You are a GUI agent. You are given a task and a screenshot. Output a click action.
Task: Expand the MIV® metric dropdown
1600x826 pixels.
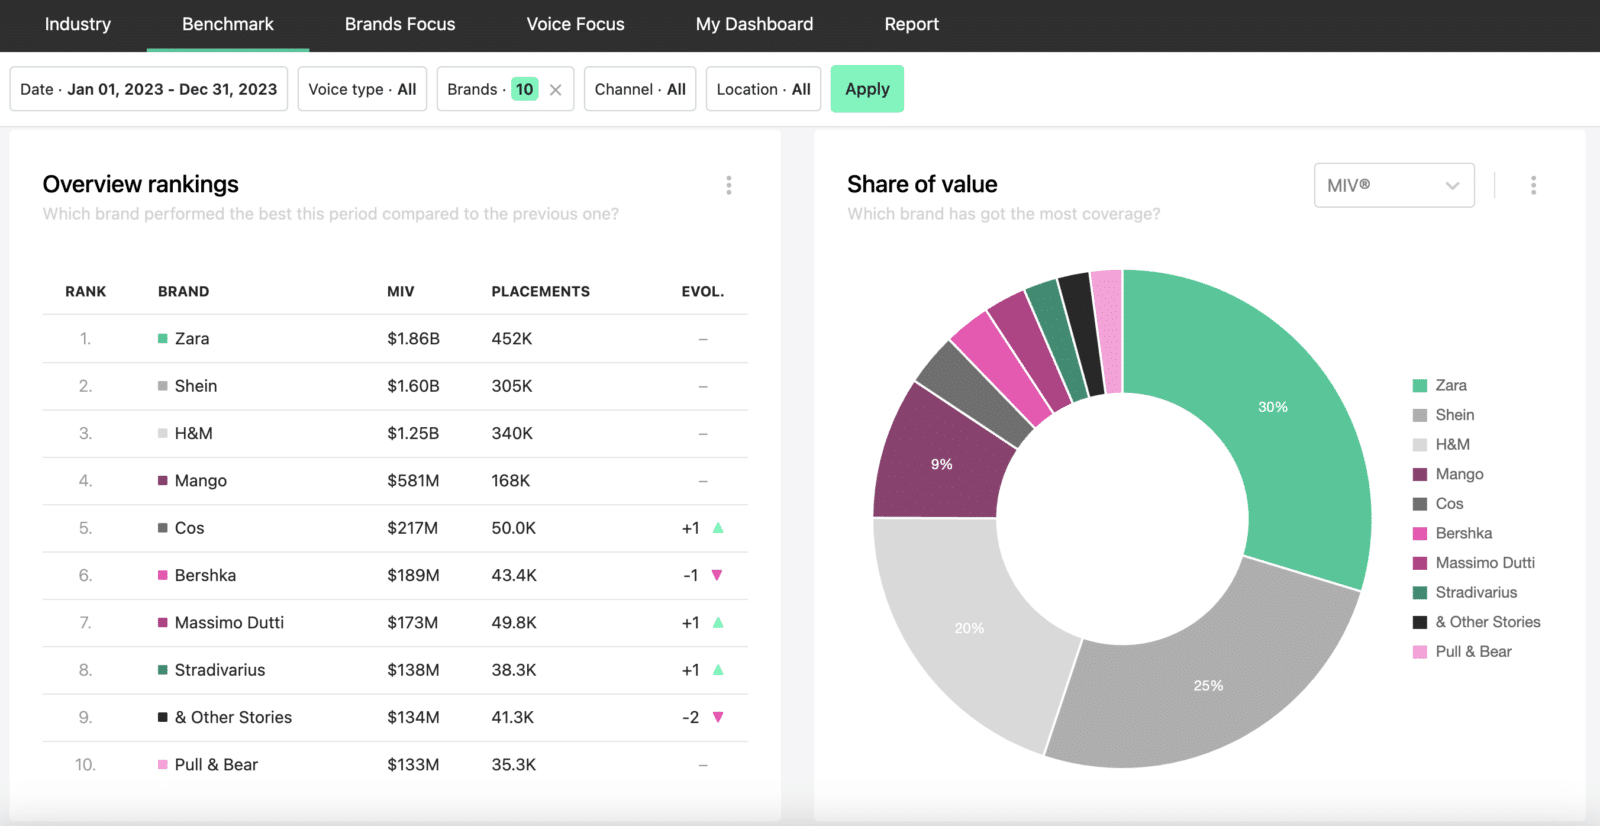click(1393, 186)
